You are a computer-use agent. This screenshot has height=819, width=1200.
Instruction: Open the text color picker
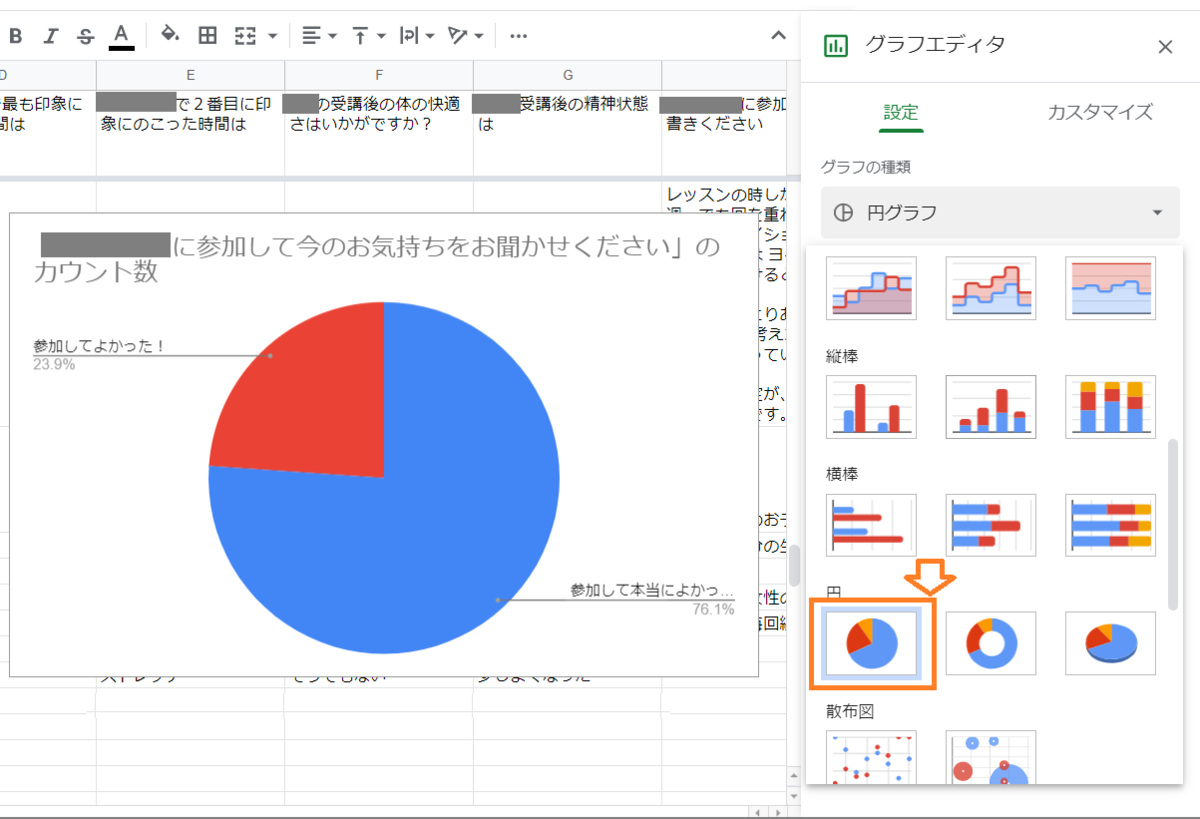pyautogui.click(x=121, y=36)
